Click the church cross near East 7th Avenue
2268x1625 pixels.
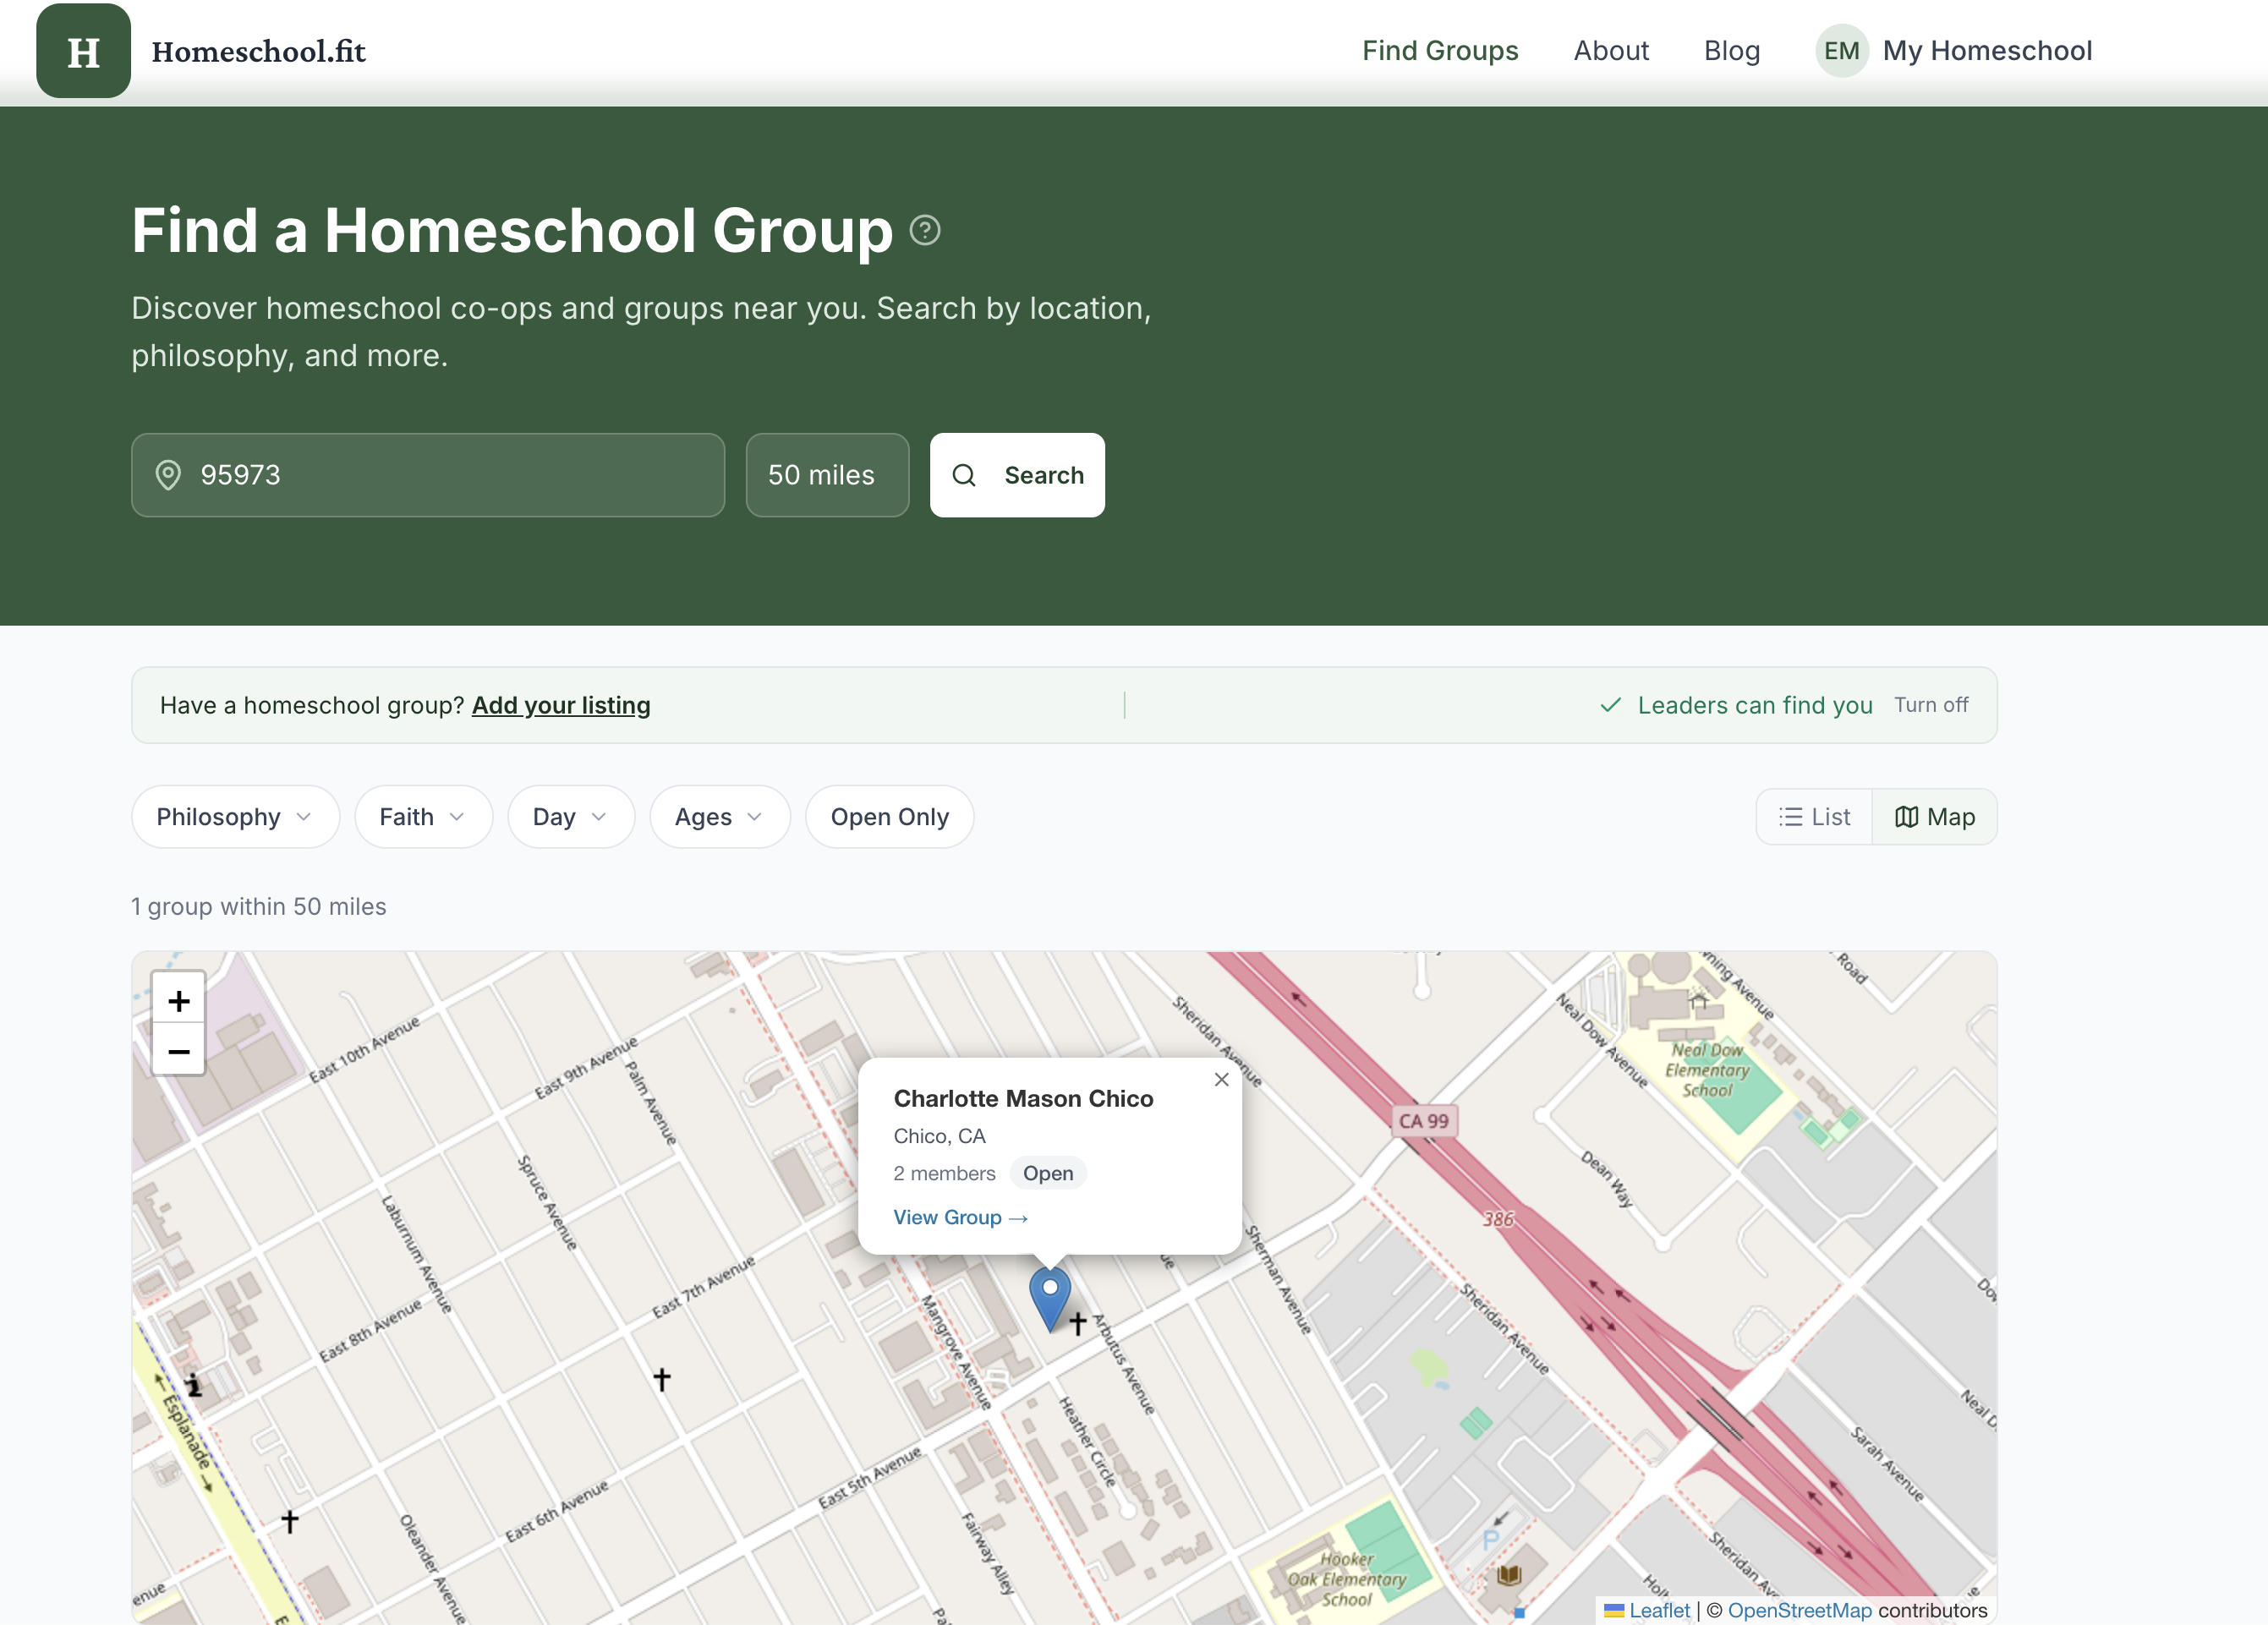tap(662, 1379)
